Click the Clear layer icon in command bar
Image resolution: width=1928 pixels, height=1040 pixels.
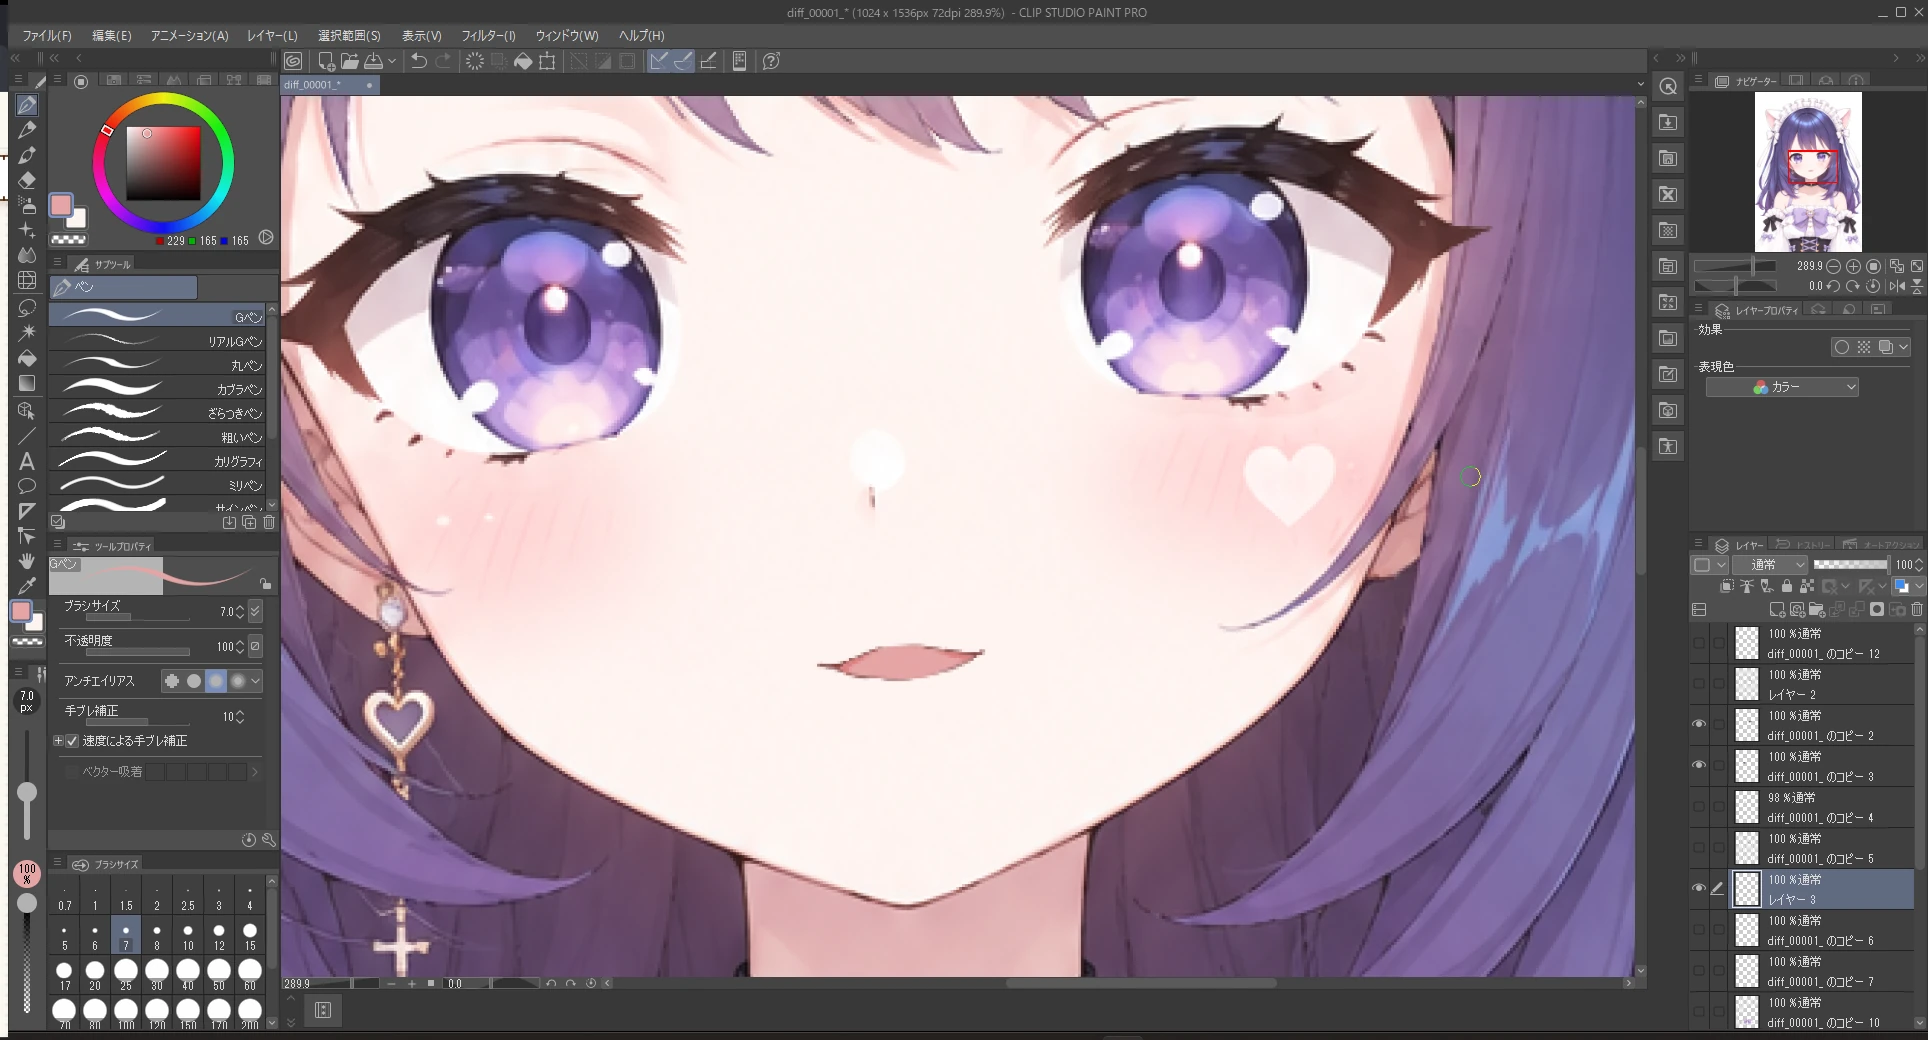tap(475, 61)
